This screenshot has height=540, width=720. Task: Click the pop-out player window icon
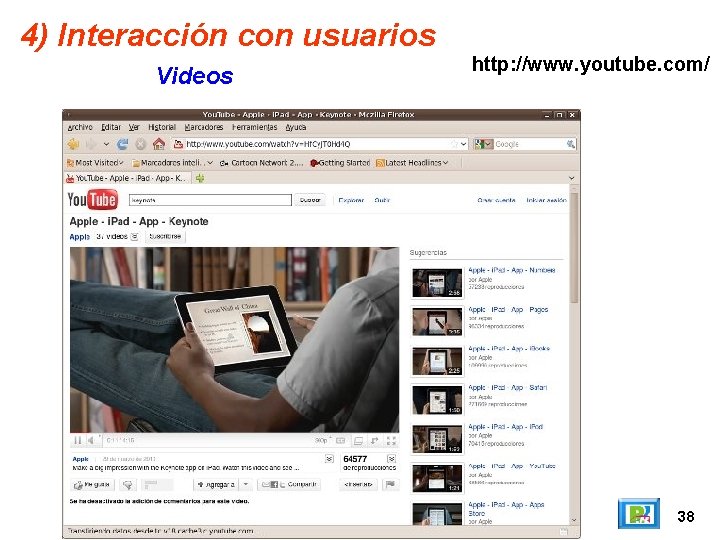(358, 441)
